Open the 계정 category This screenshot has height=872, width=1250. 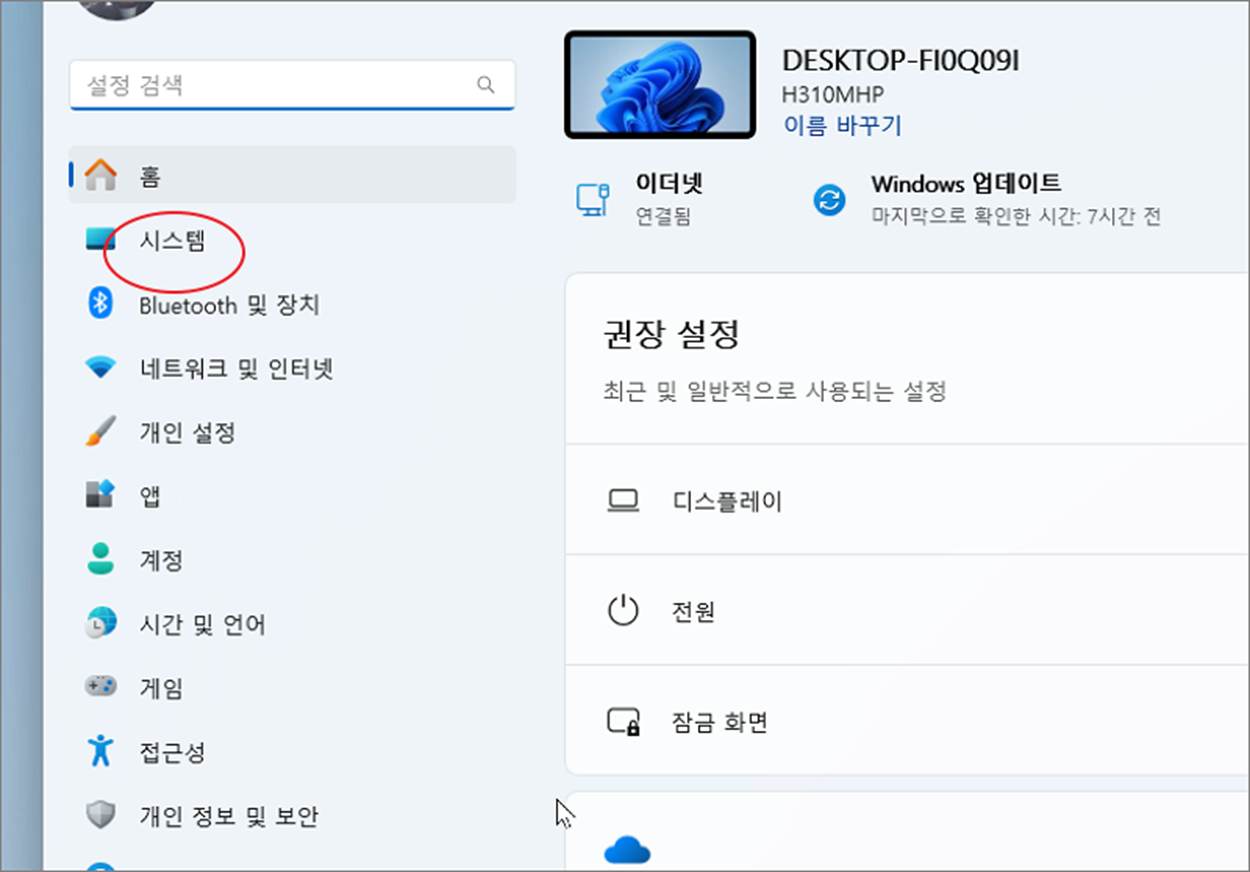click(x=292, y=560)
